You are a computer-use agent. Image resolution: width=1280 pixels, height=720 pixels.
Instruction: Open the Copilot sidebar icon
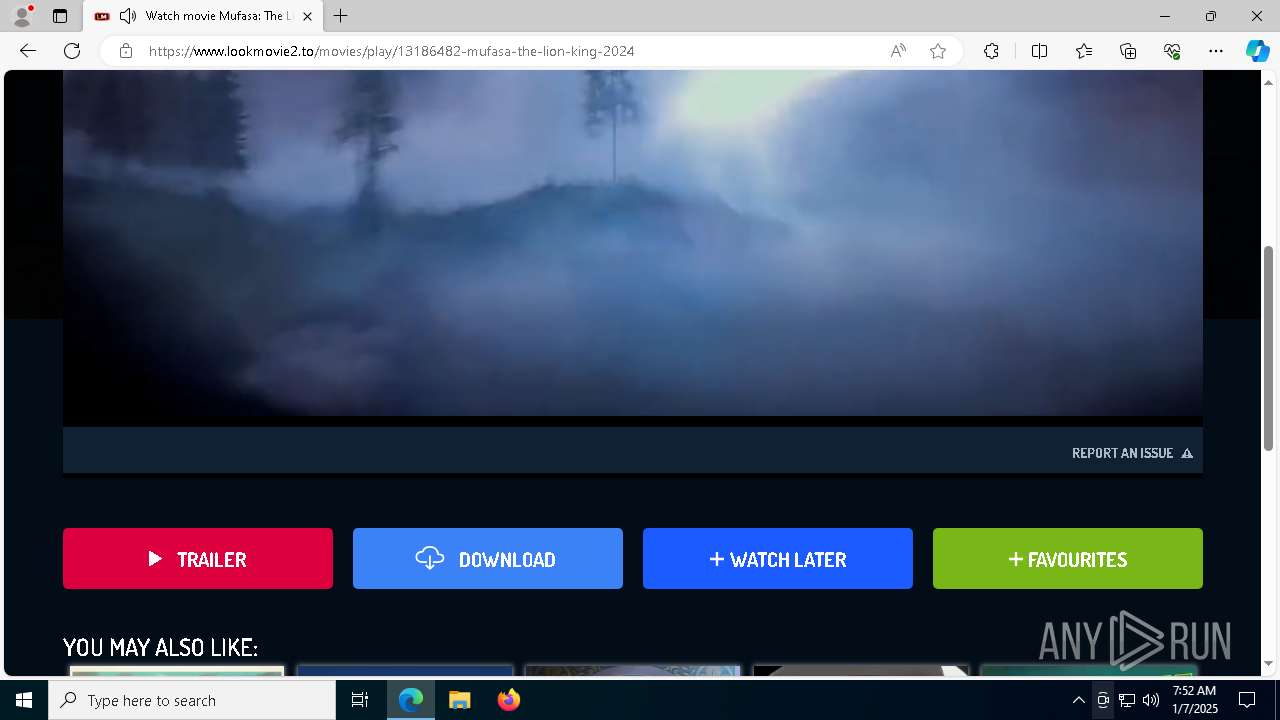pos(1257,51)
